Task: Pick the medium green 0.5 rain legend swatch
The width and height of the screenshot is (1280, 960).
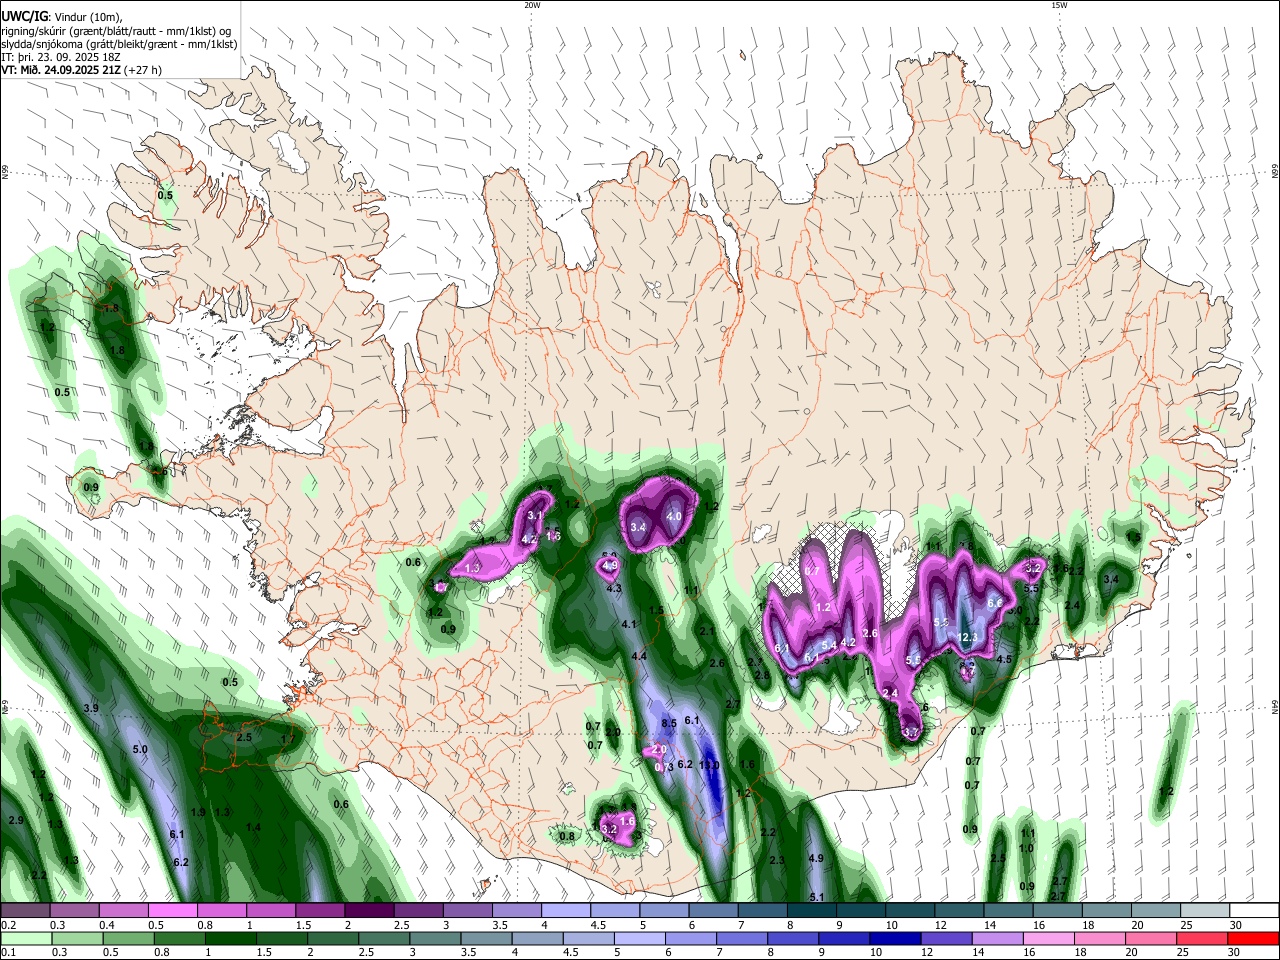Action: click(127, 938)
